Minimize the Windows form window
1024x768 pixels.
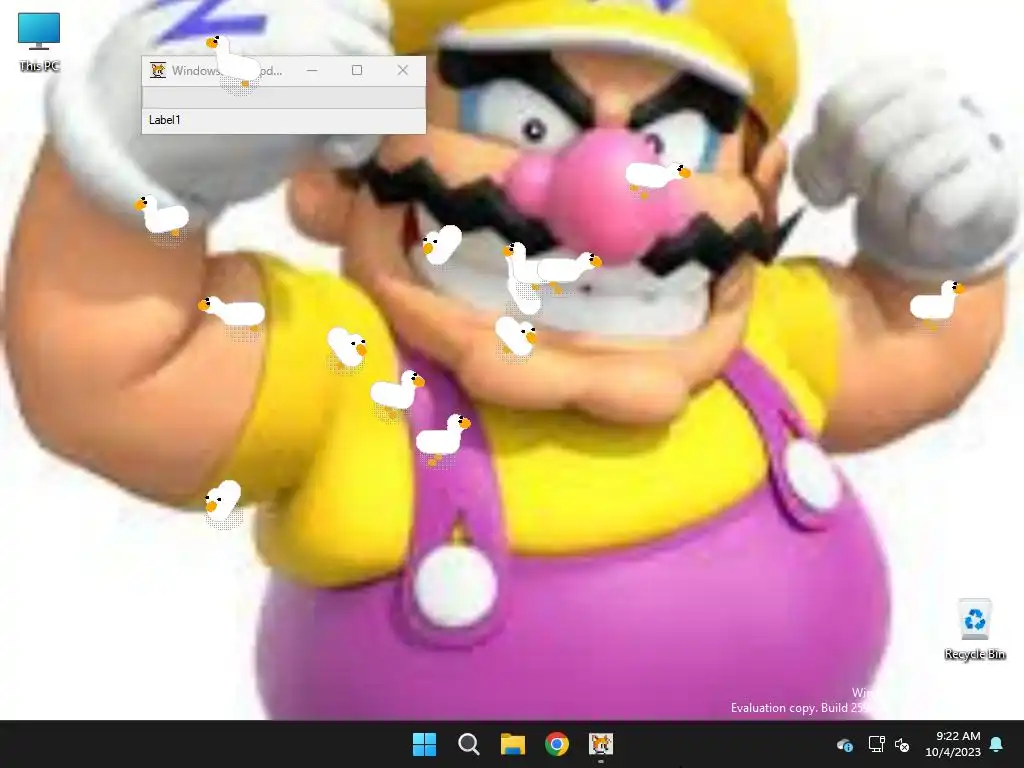(312, 70)
